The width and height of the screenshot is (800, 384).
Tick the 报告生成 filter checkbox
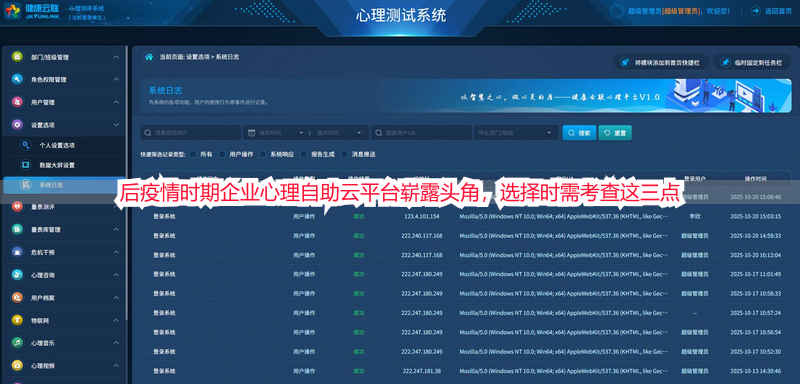[x=304, y=154]
